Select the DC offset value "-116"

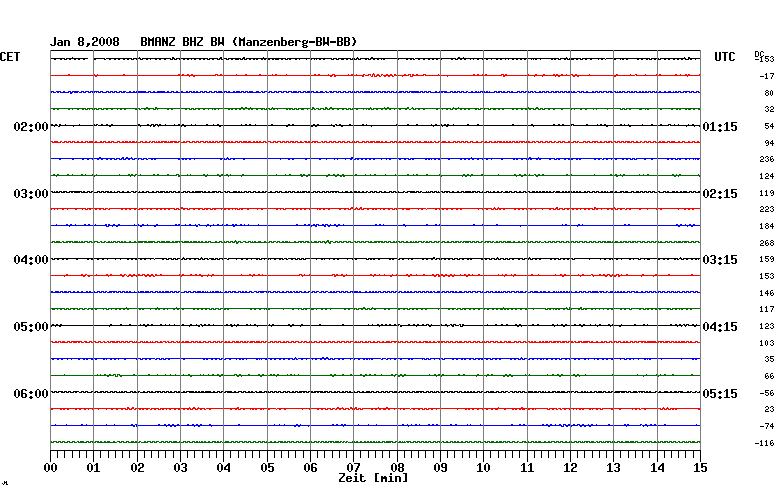coord(765,443)
